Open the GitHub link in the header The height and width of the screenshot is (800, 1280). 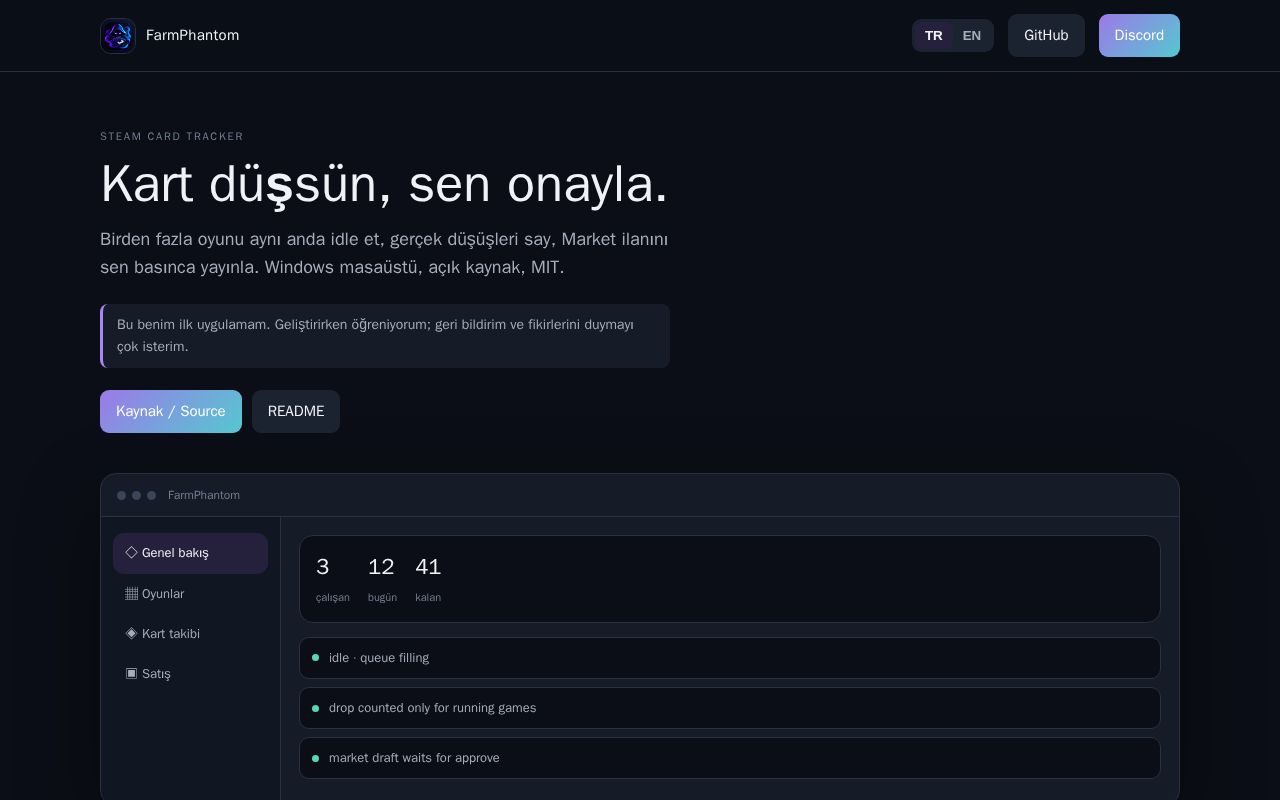(x=1046, y=36)
